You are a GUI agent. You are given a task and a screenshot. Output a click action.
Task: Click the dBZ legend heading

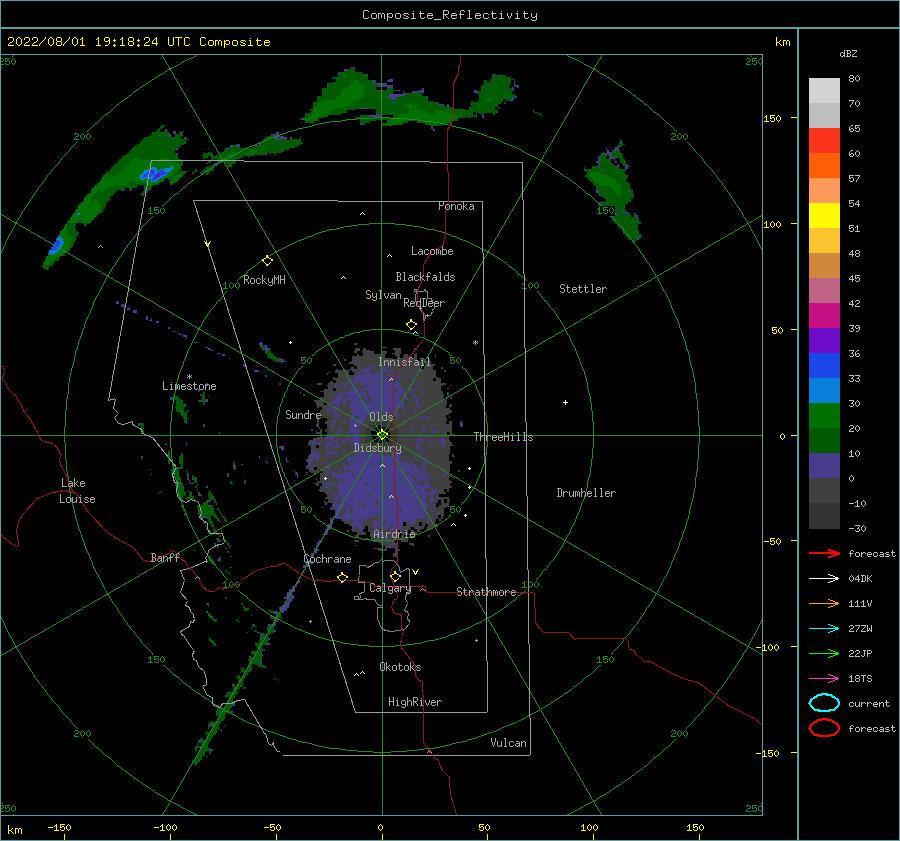pyautogui.click(x=848, y=53)
